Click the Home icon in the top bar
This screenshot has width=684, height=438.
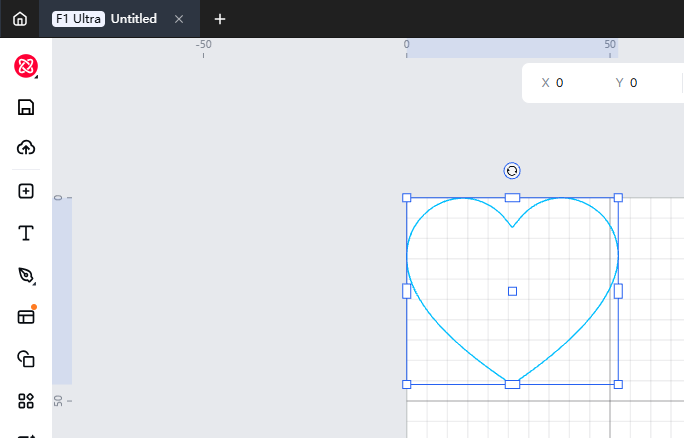pyautogui.click(x=20, y=19)
